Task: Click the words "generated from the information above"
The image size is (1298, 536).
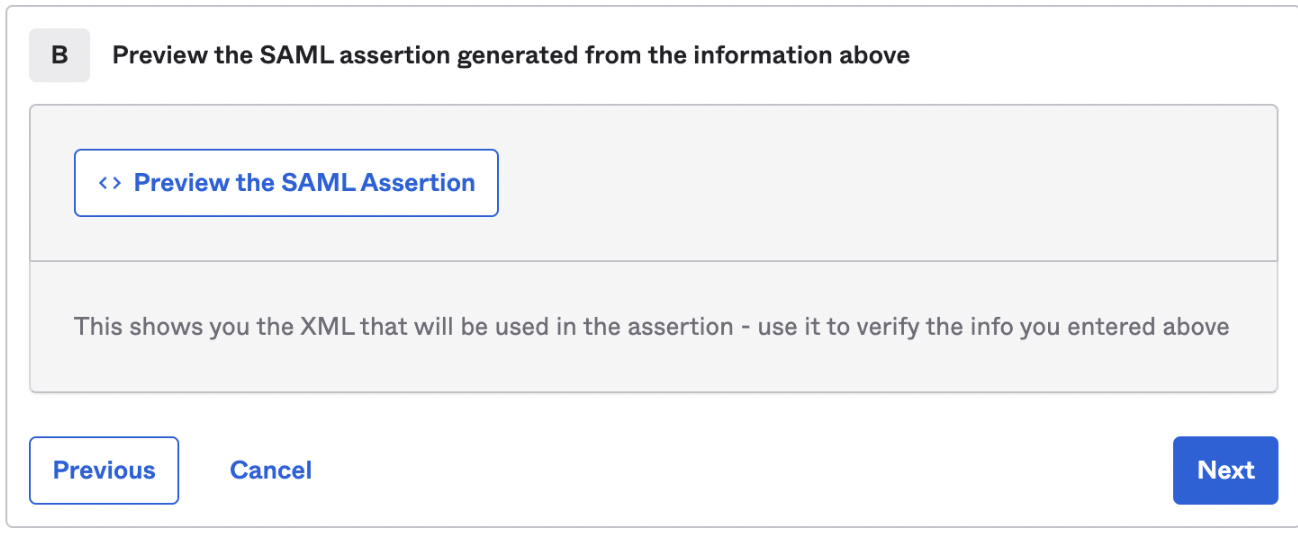Action: (x=682, y=55)
